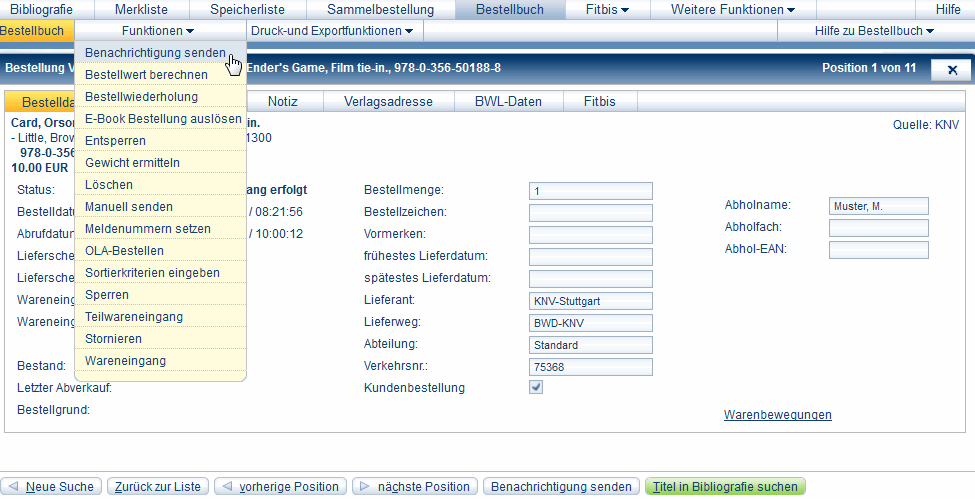Click the Bestellmenge input field
Screen dimensions: 975x499
point(590,191)
